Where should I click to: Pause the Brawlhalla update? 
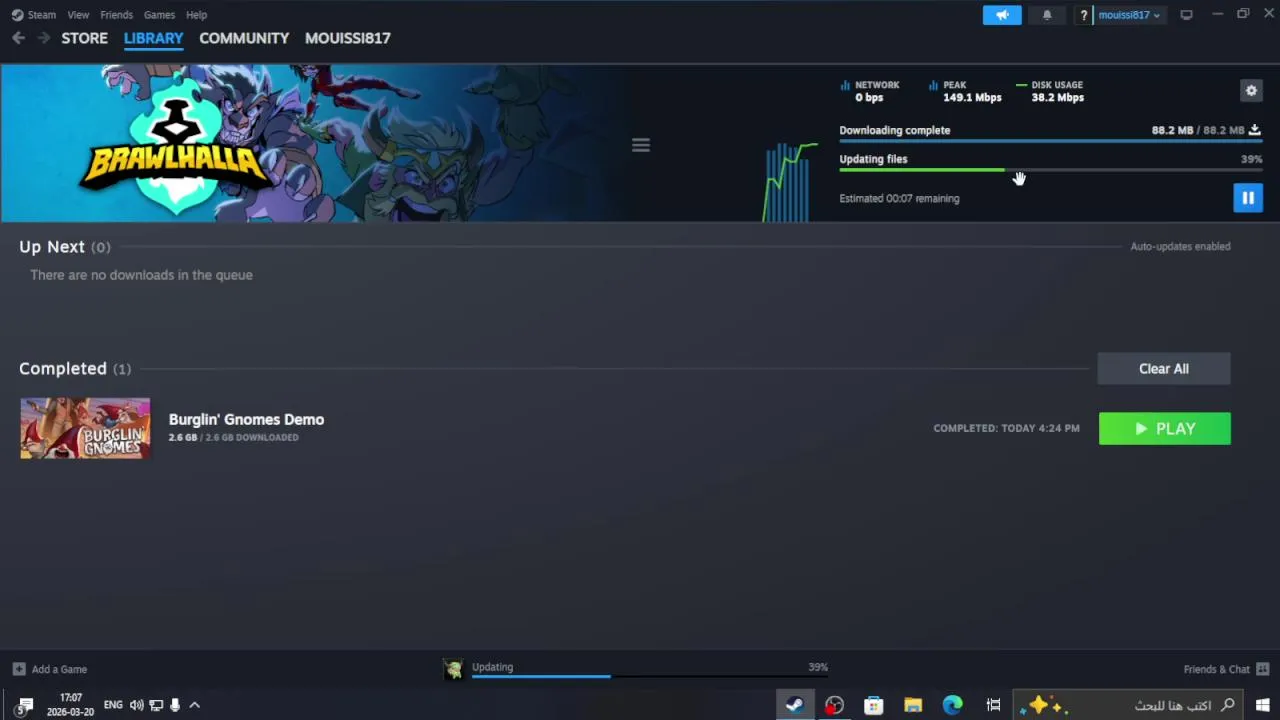pyautogui.click(x=1248, y=198)
